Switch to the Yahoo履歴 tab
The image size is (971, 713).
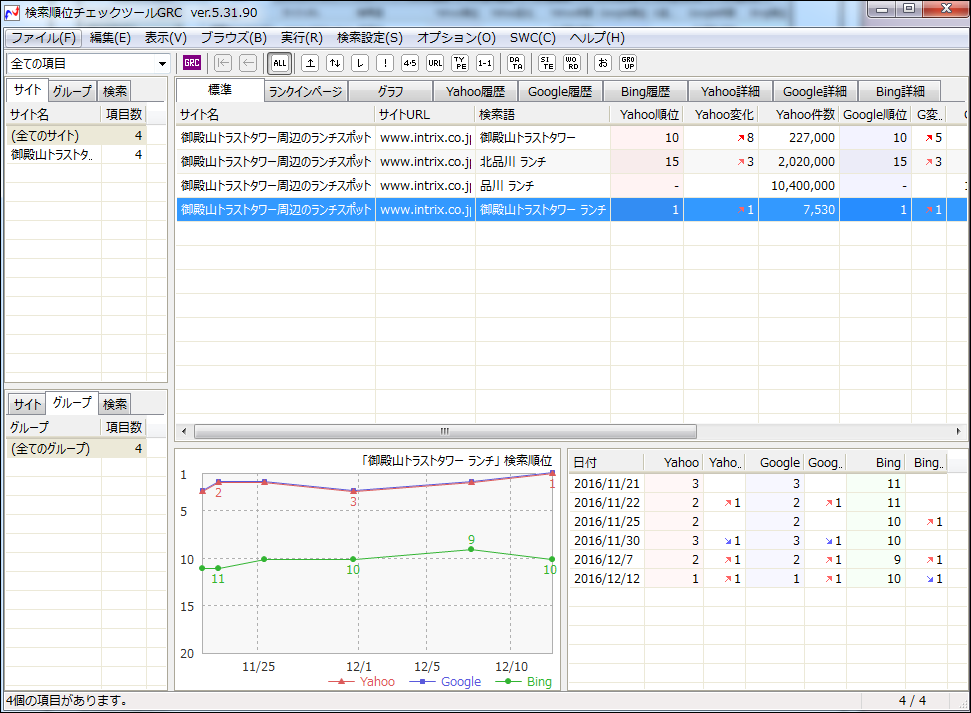(x=475, y=92)
